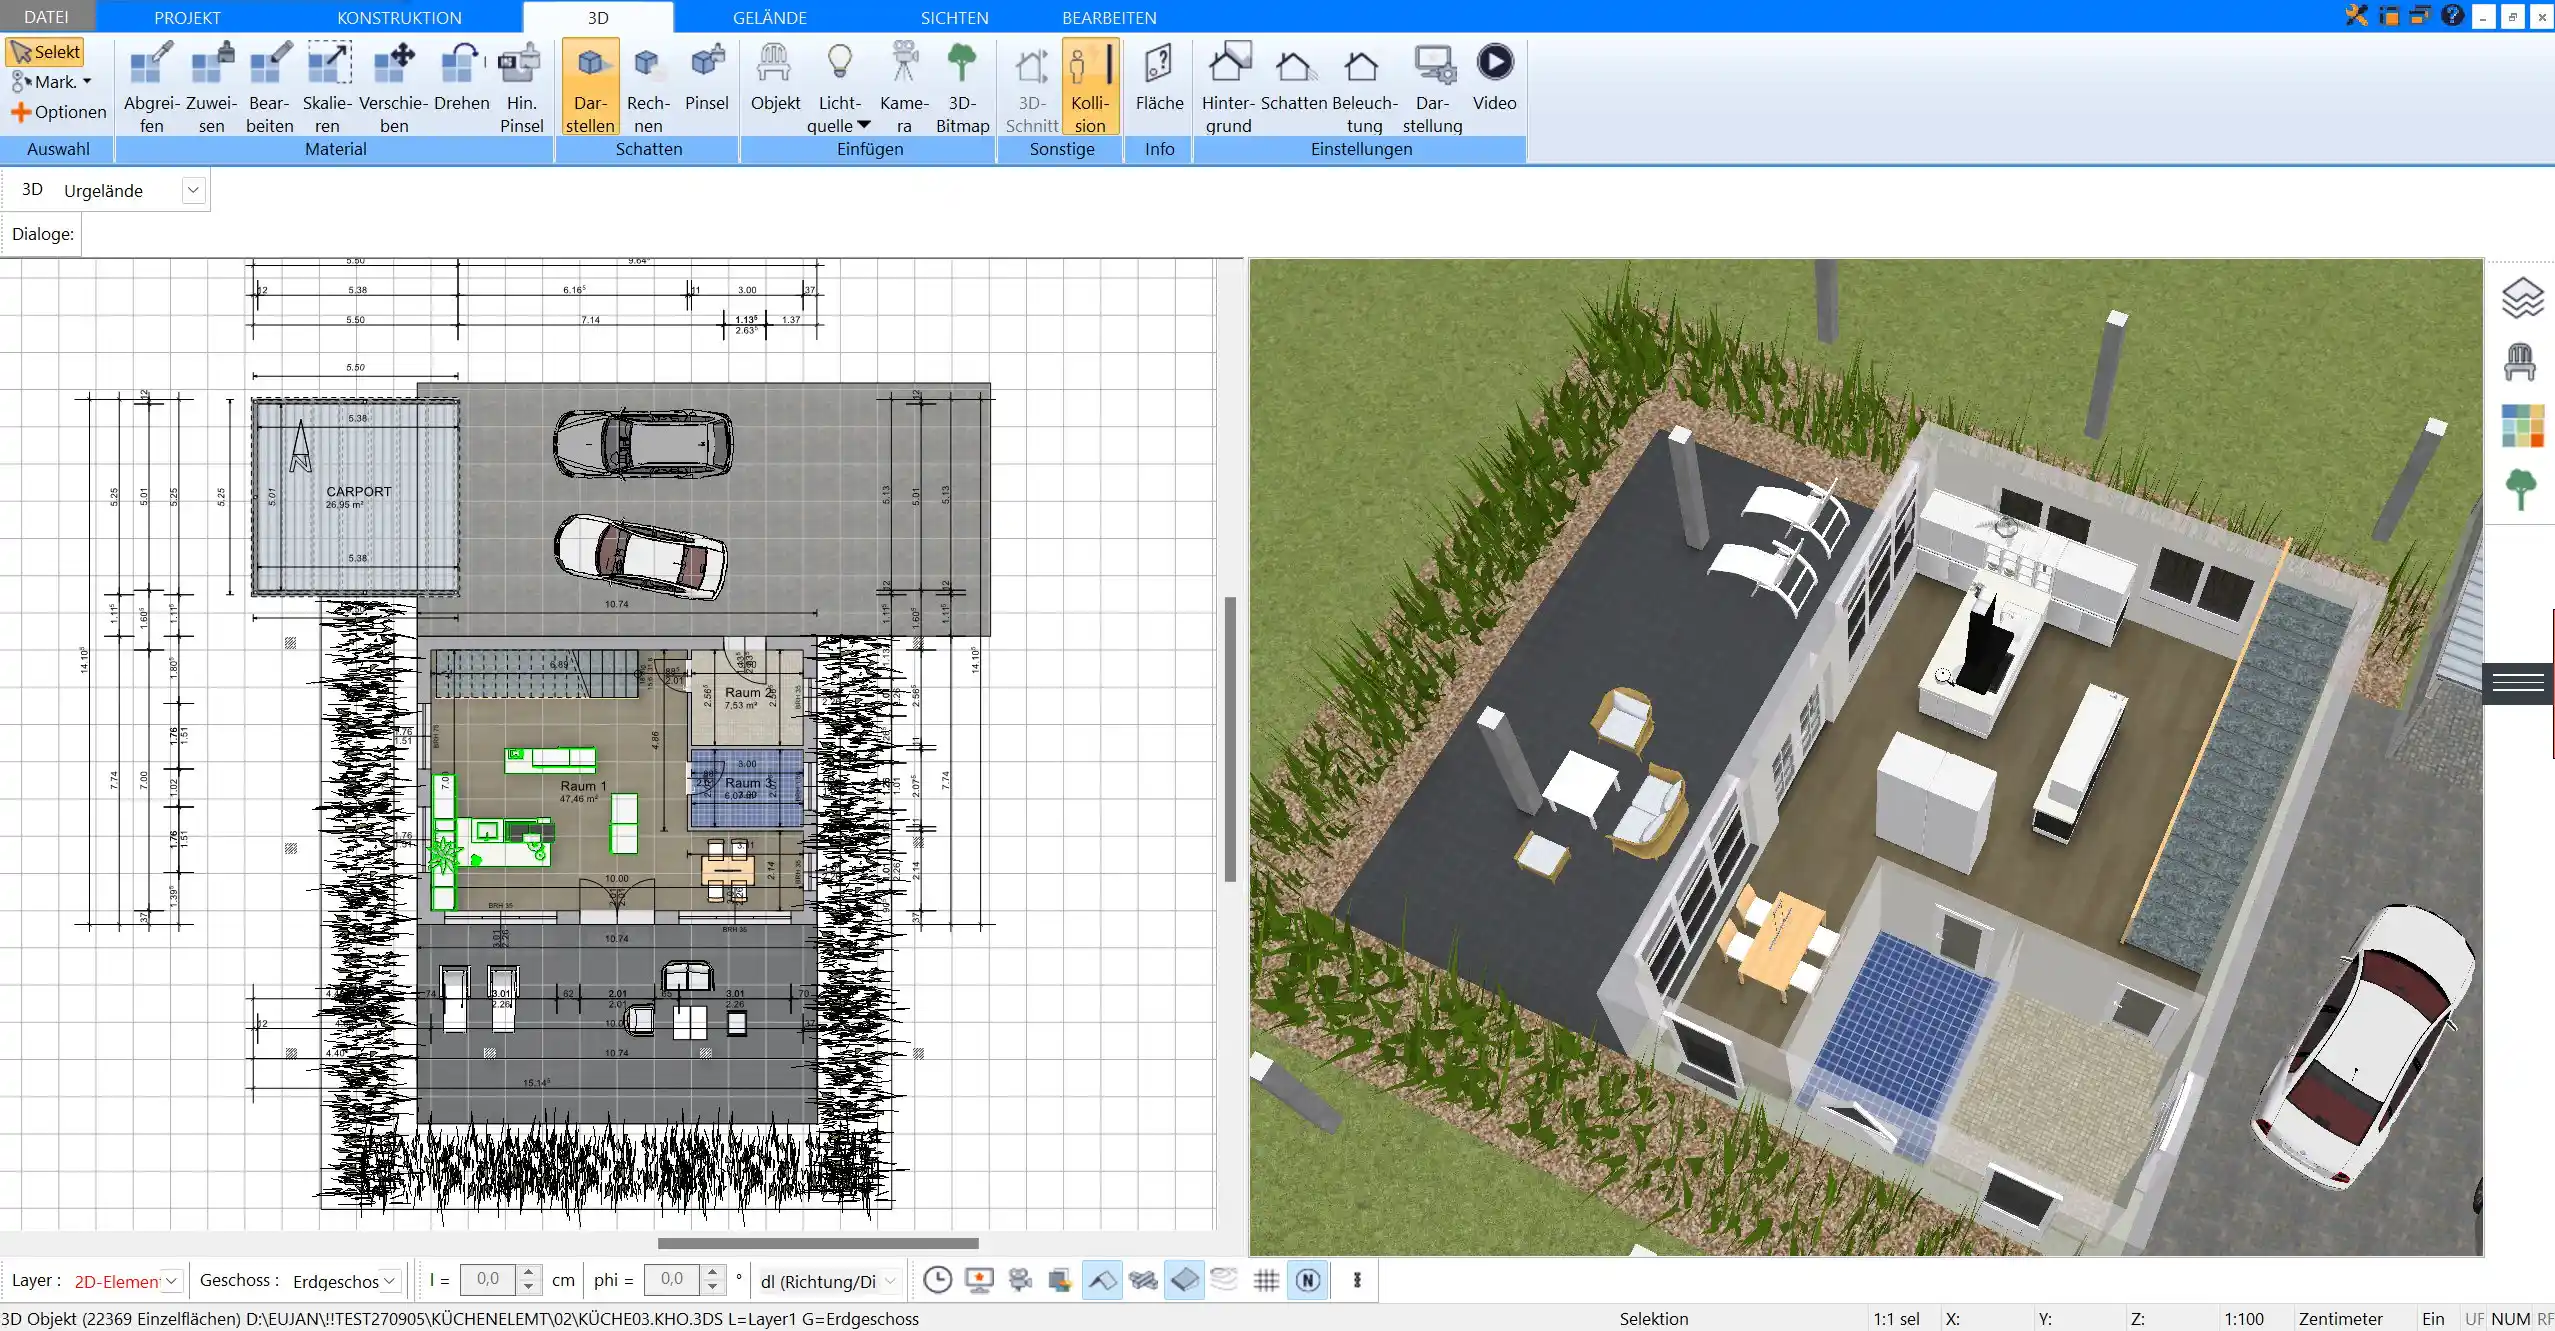The image size is (2555, 1331).
Task: Click the 3D-Schnitt tool
Action: pyautogui.click(x=1031, y=87)
